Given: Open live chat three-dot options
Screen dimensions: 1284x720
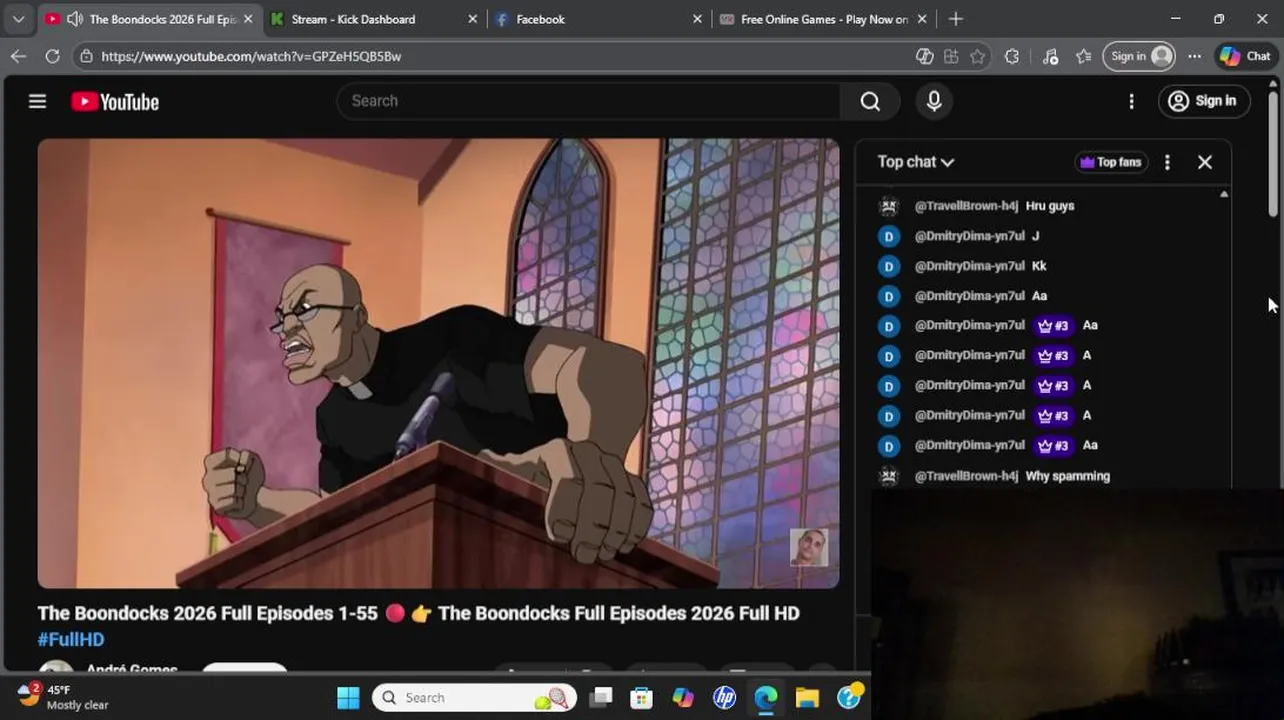Looking at the screenshot, I should click(x=1167, y=162).
